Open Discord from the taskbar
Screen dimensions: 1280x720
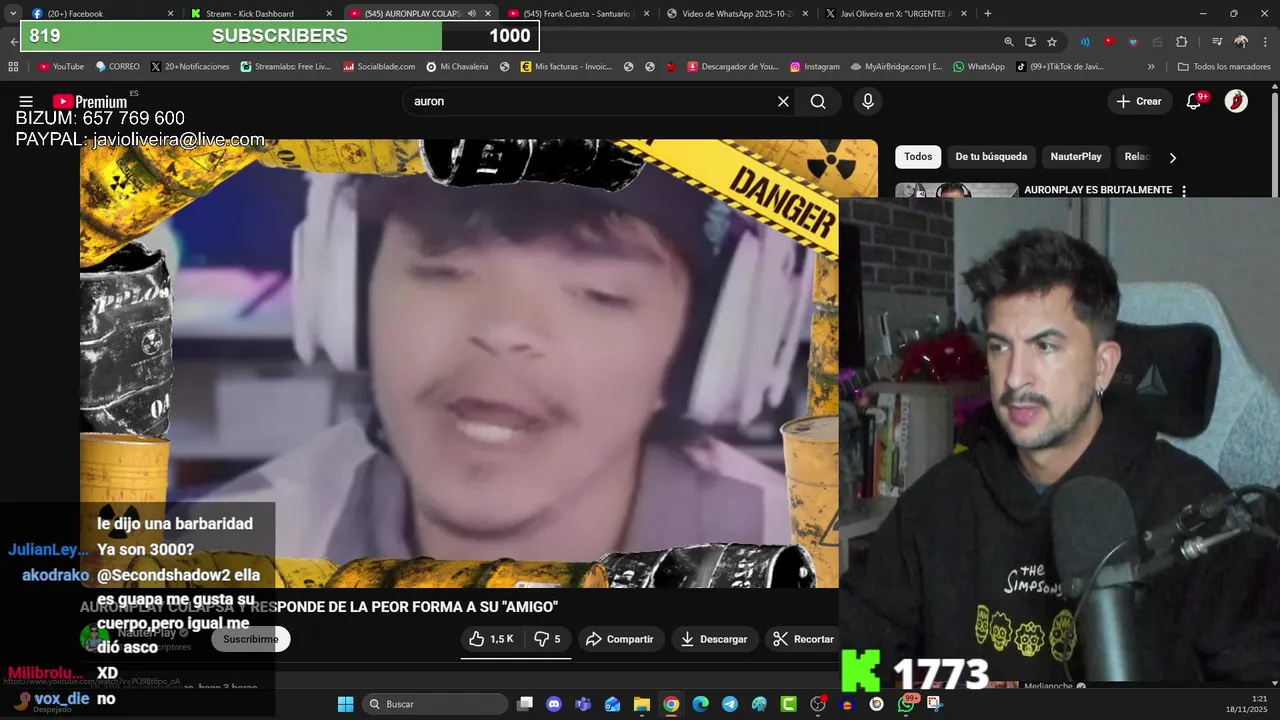coord(554,704)
